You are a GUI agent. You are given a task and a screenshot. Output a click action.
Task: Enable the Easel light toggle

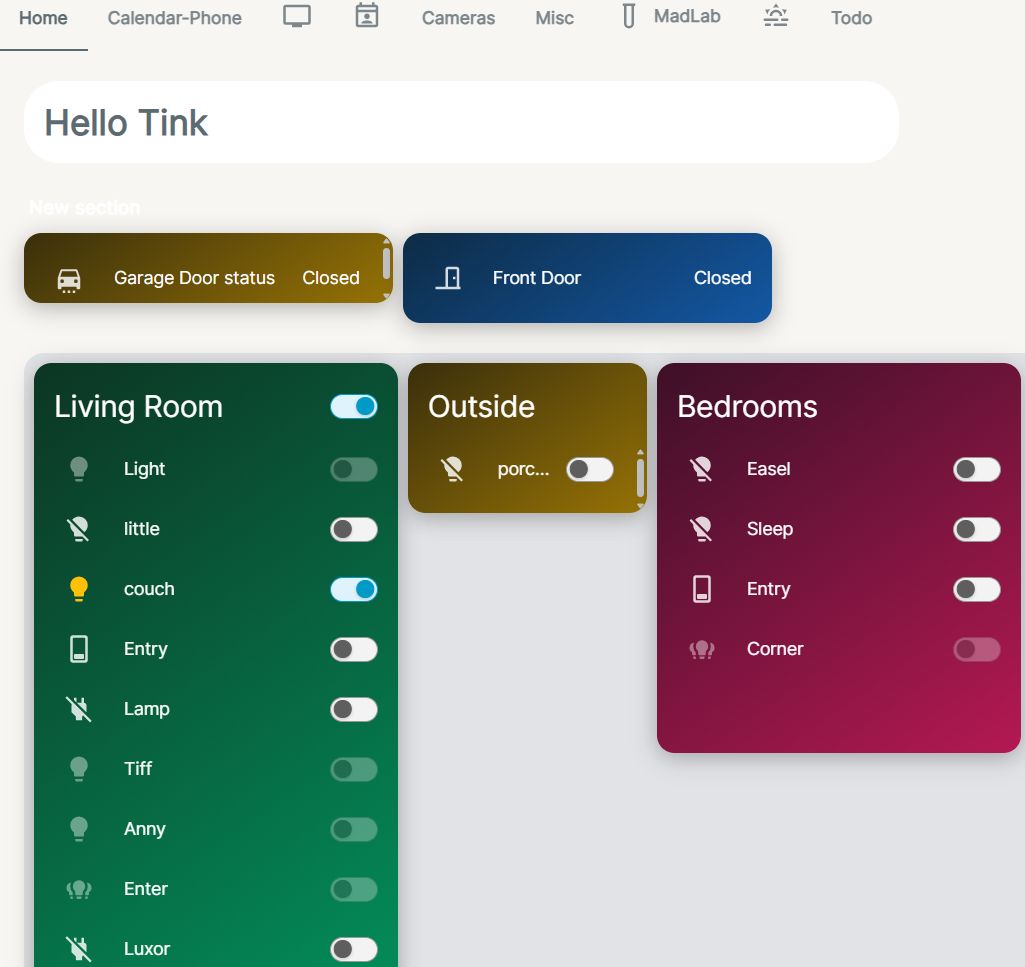tap(977, 469)
